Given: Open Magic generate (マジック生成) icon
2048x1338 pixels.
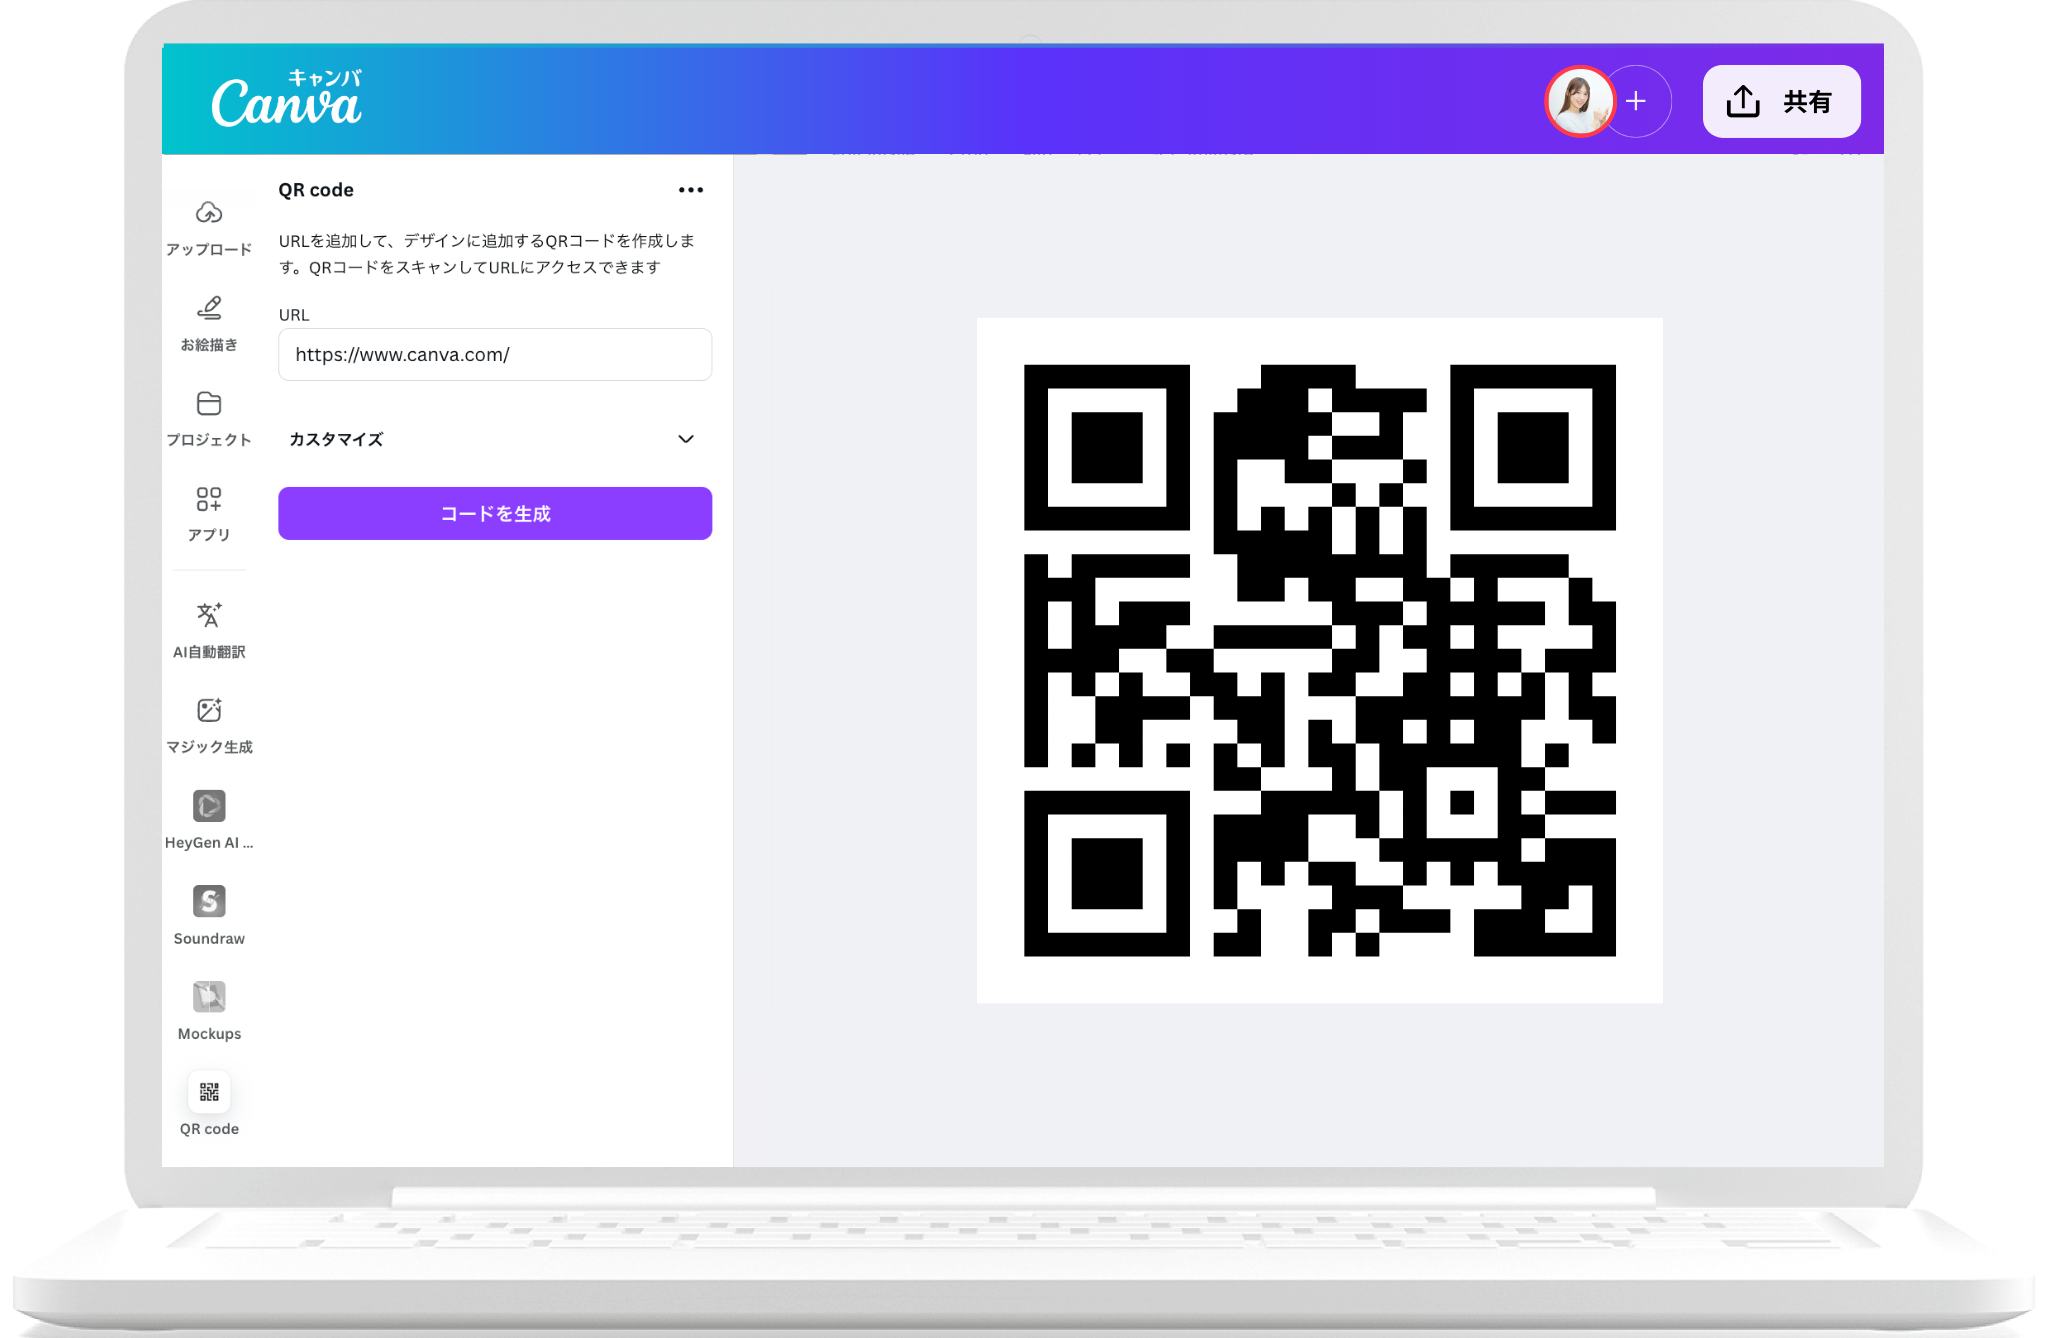Looking at the screenshot, I should (x=209, y=710).
